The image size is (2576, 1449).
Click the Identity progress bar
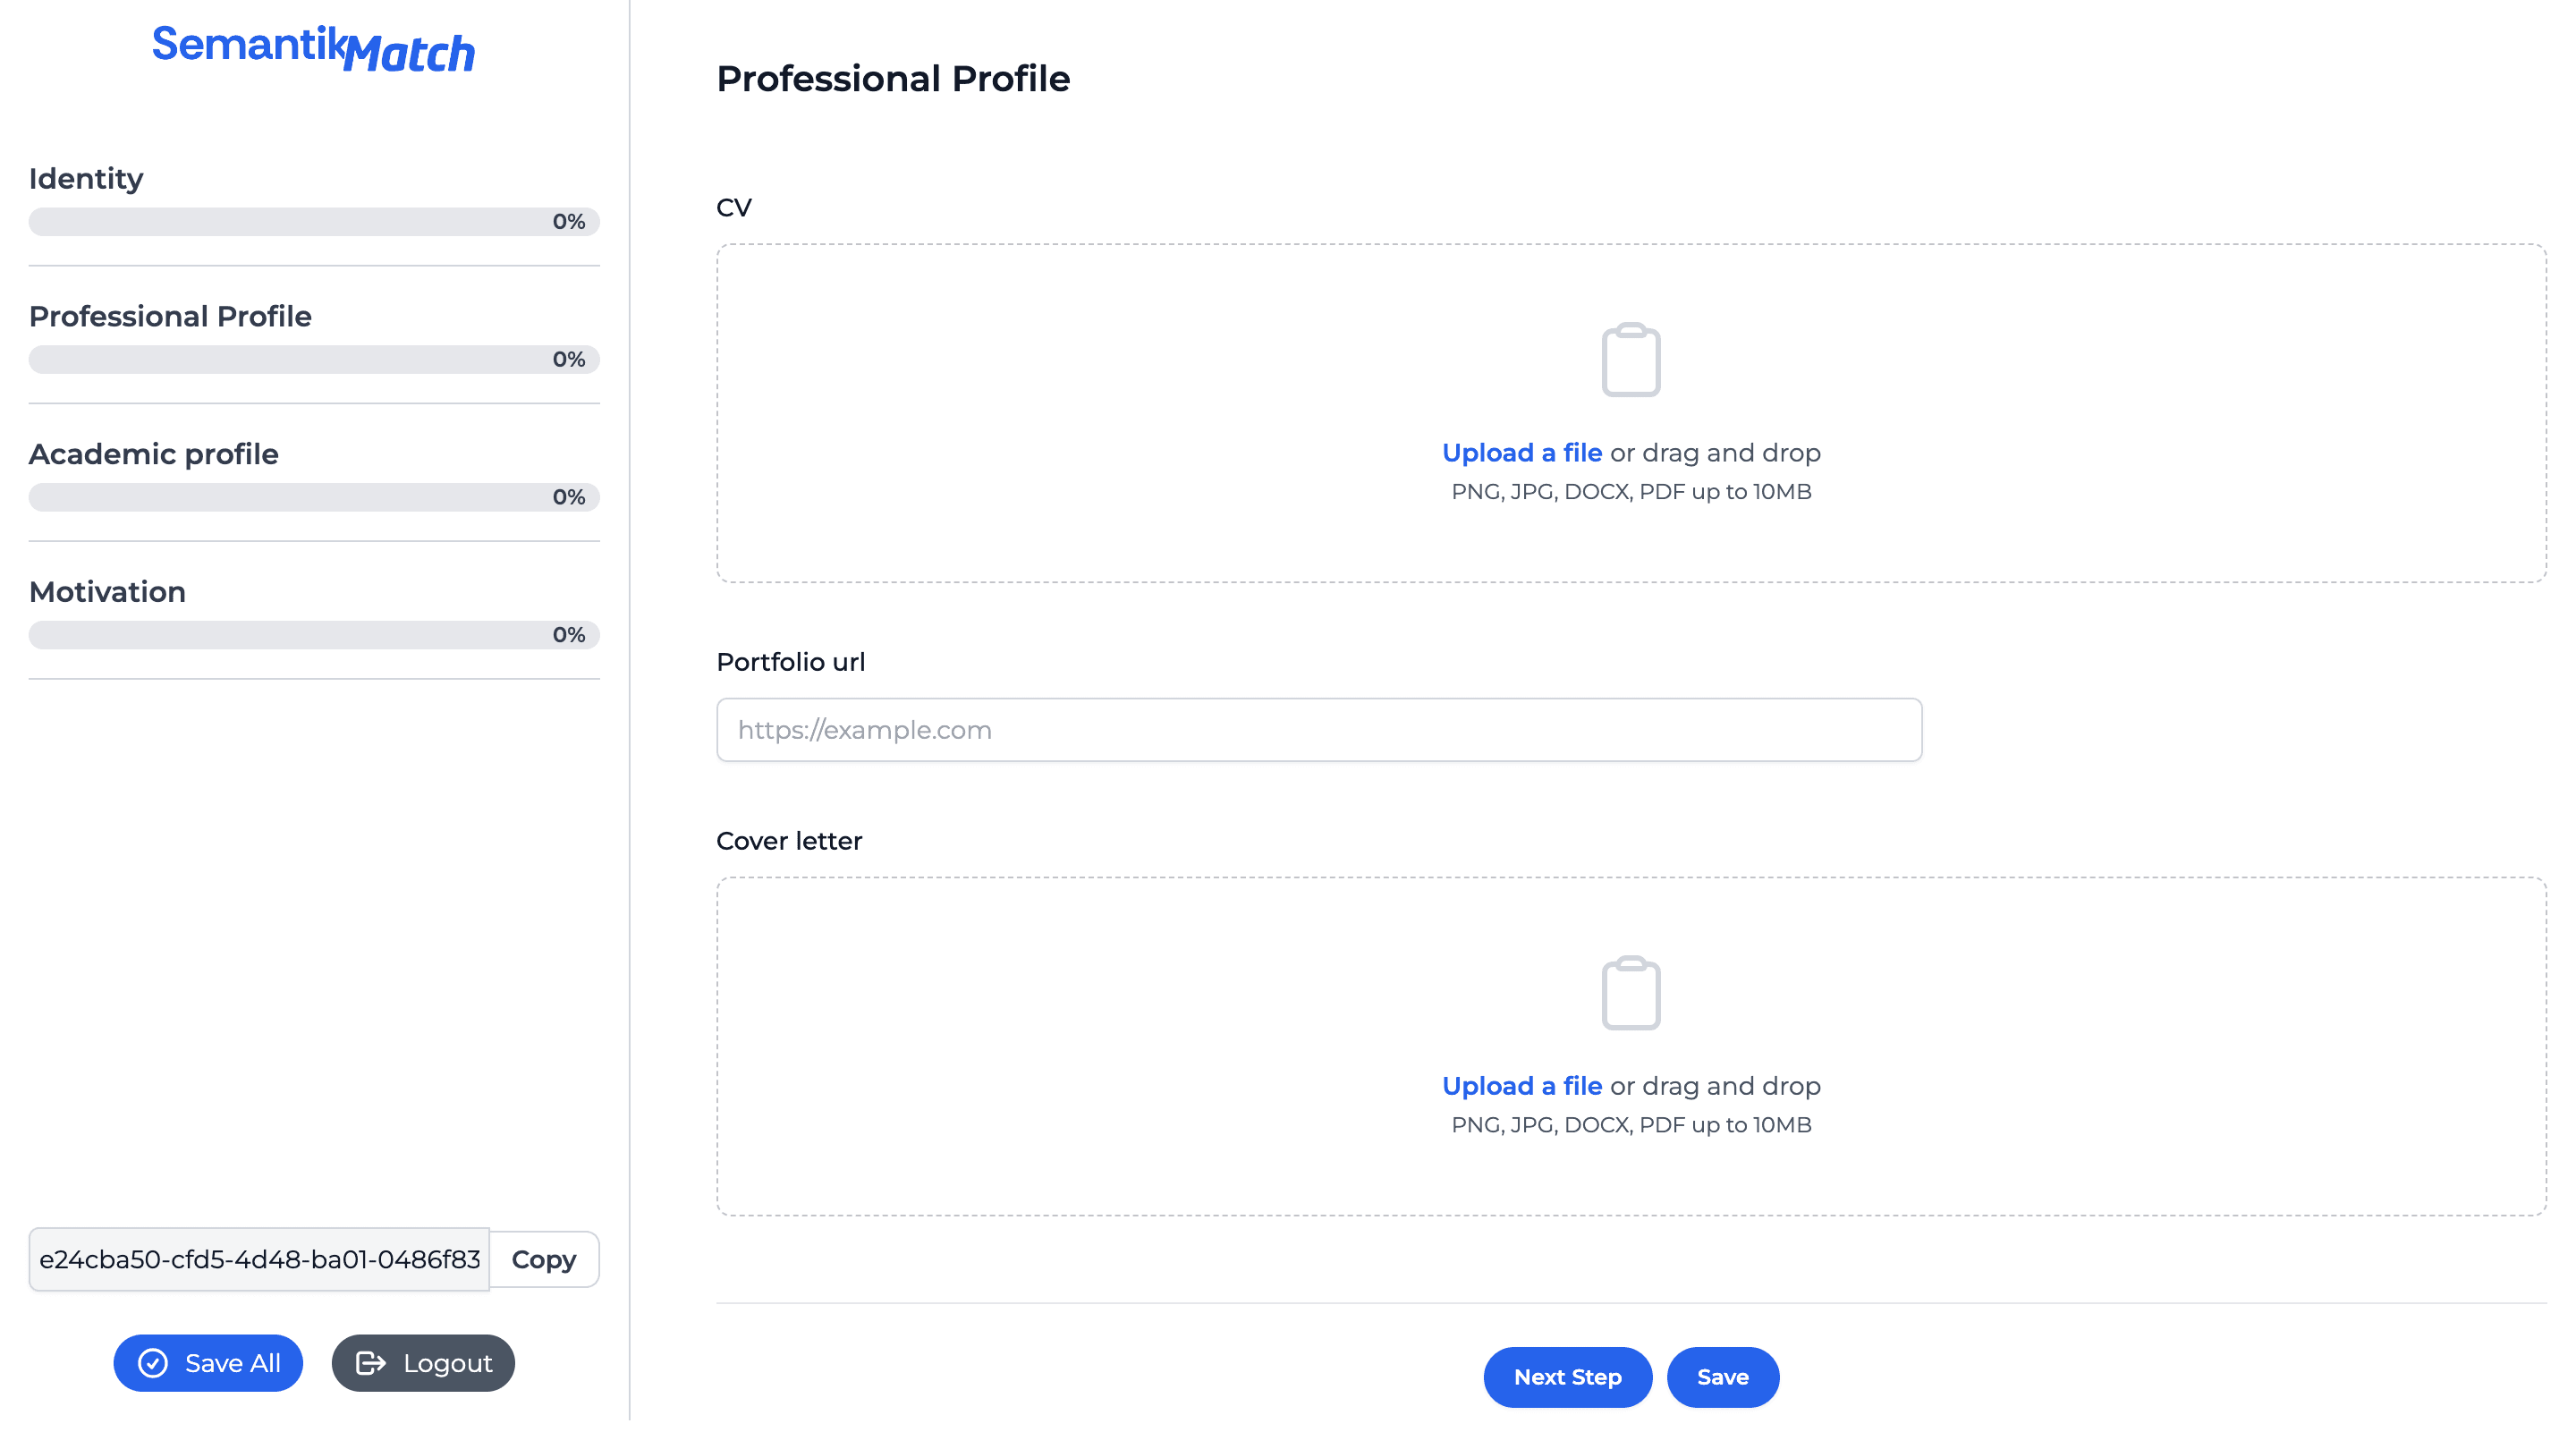313,221
